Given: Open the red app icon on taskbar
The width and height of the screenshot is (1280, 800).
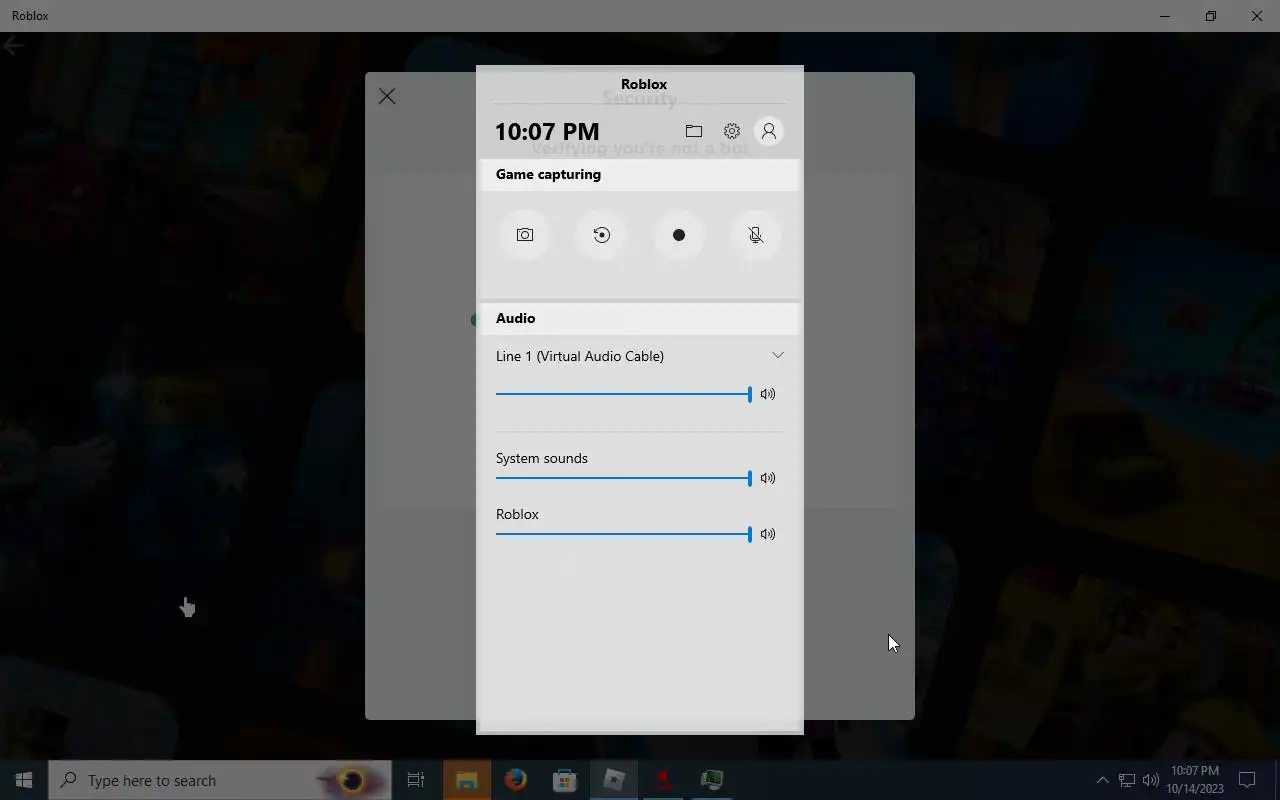Looking at the screenshot, I should pyautogui.click(x=663, y=780).
